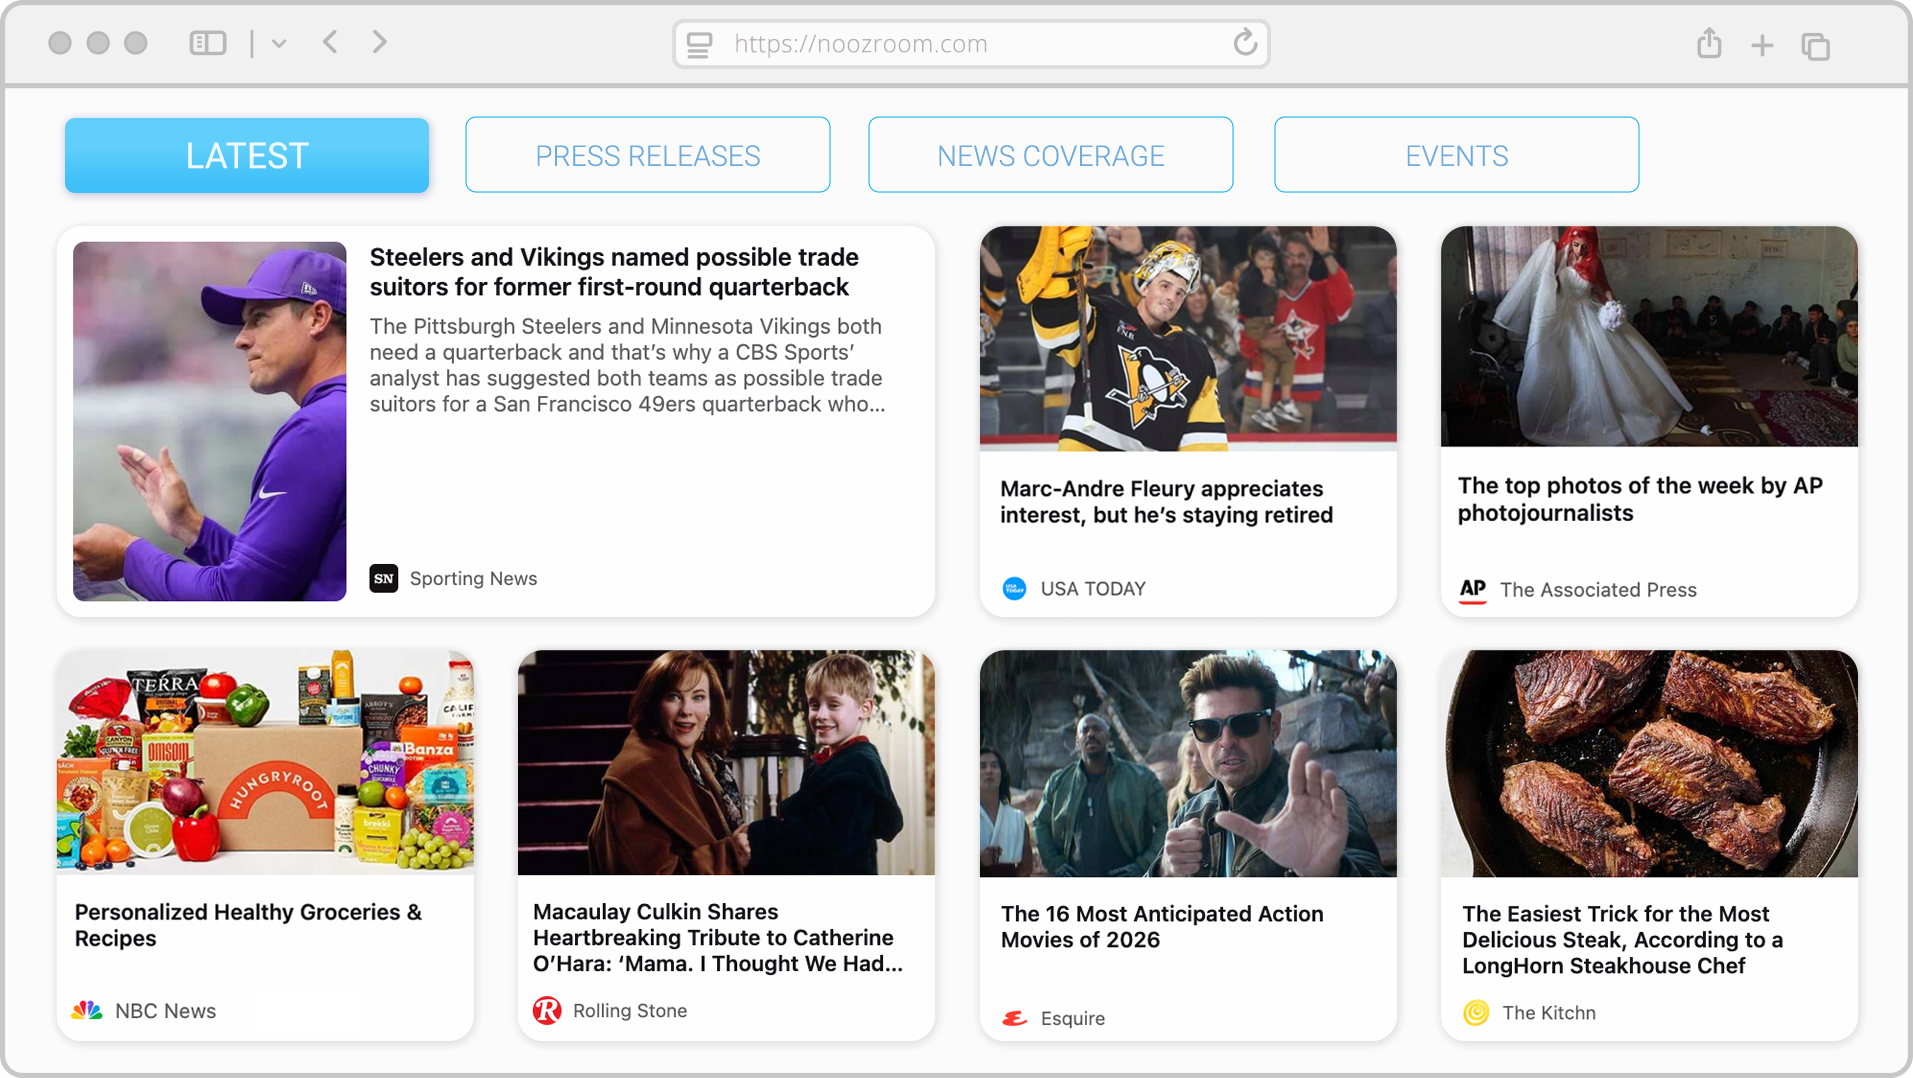This screenshot has height=1078, width=1913.
Task: Switch to the PRESS RELEASES tab
Action: pyautogui.click(x=647, y=155)
